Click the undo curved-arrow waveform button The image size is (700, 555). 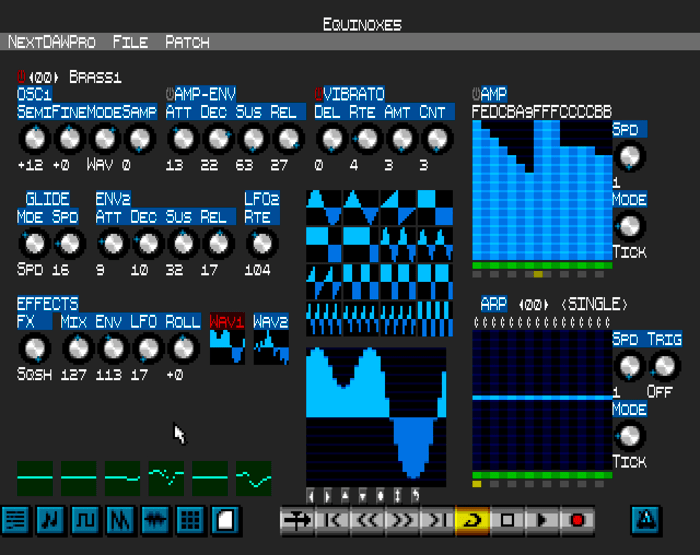click(x=415, y=496)
